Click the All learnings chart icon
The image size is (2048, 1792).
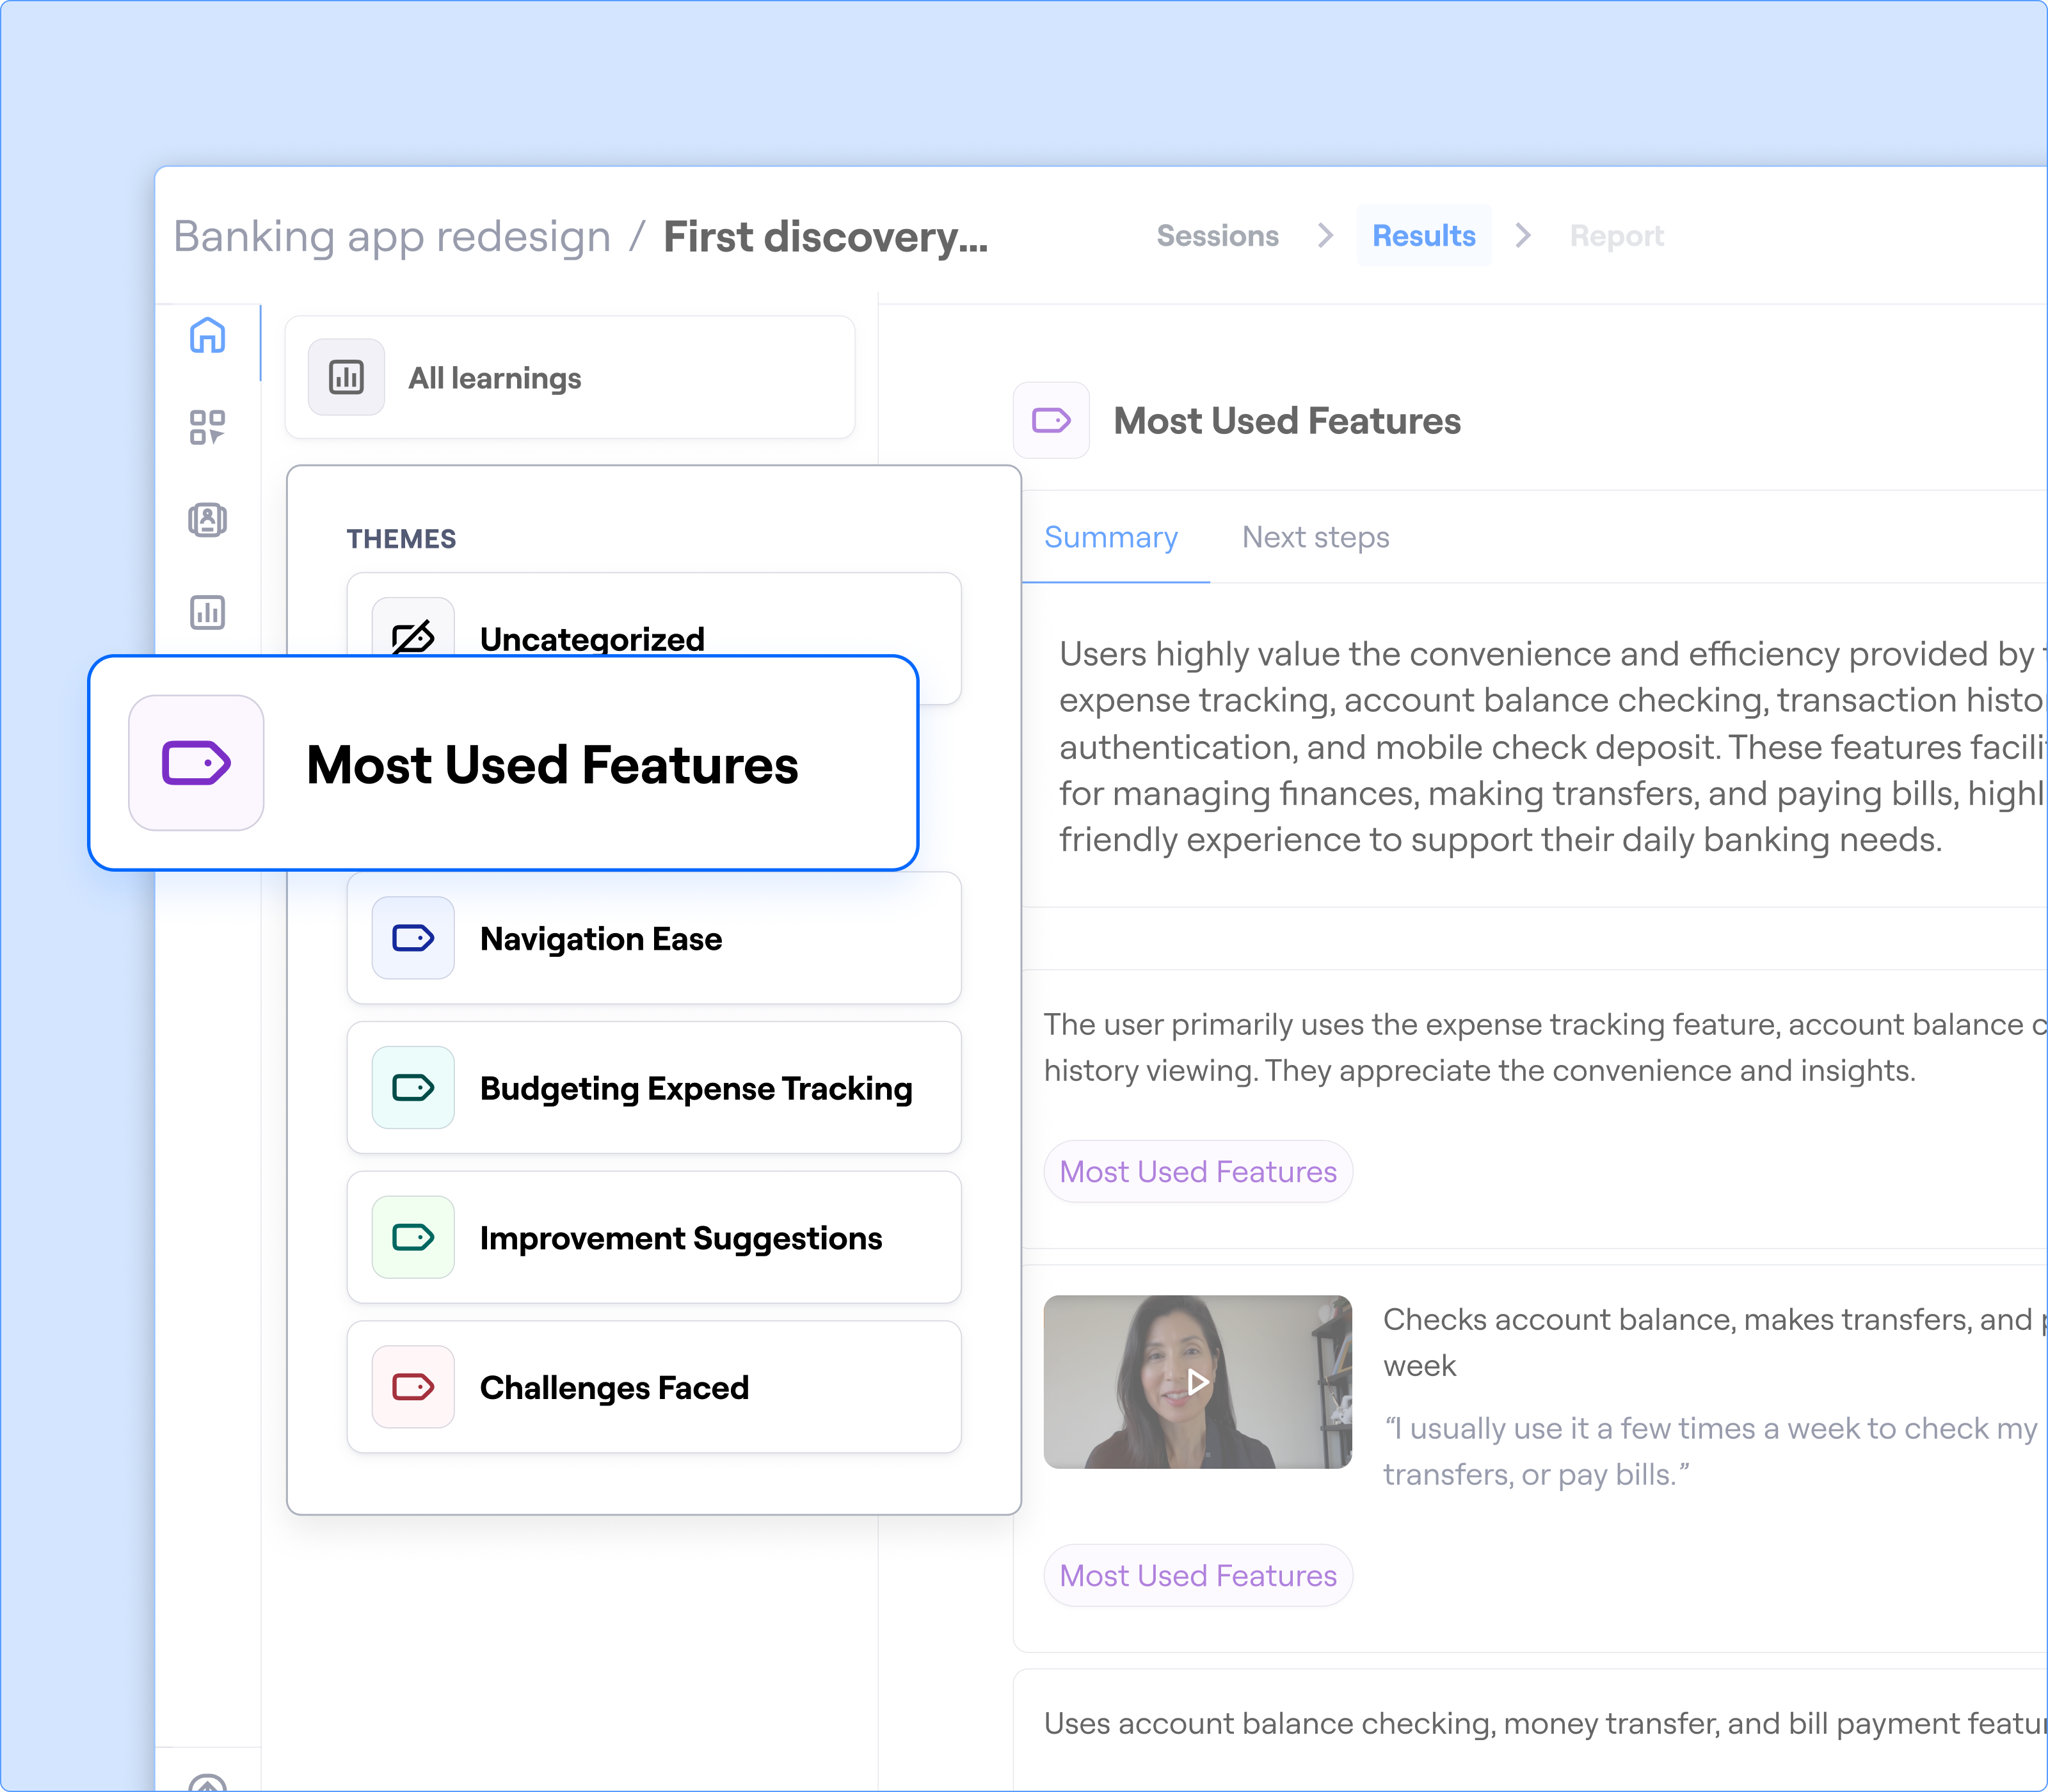tap(346, 377)
